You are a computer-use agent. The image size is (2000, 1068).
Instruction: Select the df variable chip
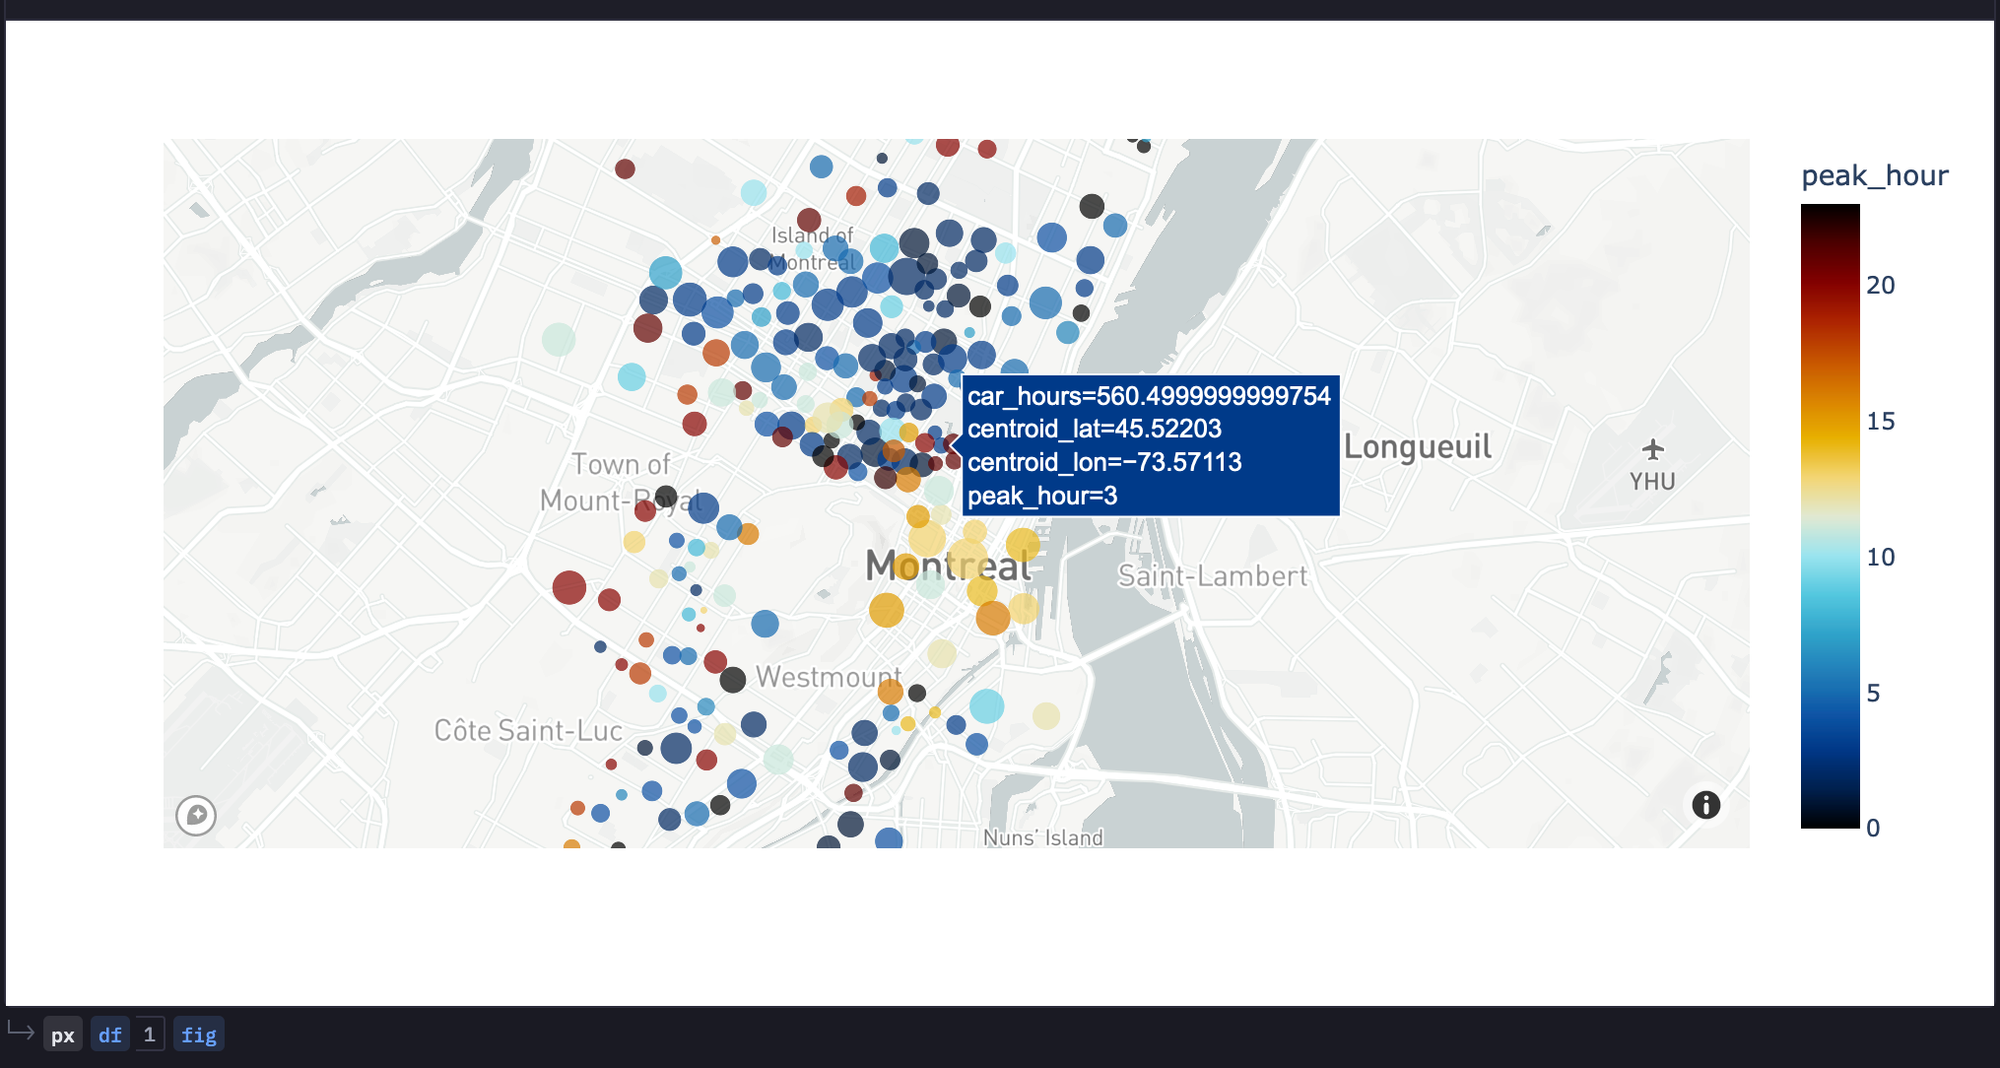[x=110, y=1034]
